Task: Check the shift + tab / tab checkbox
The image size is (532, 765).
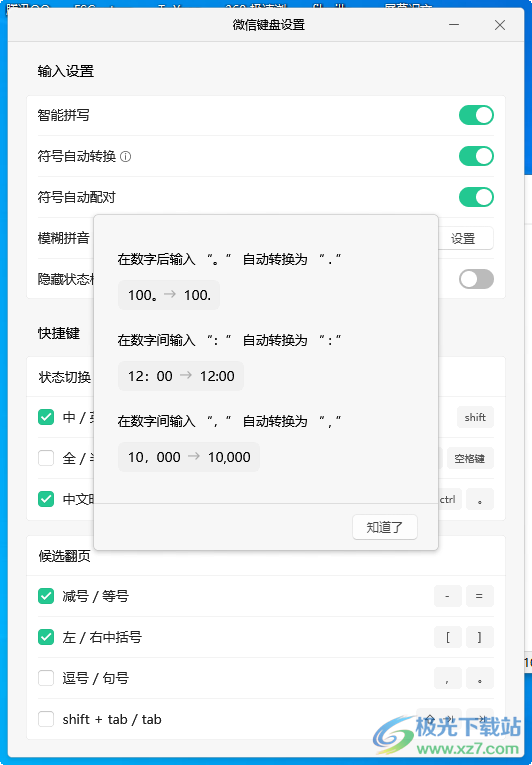Action: pyautogui.click(x=46, y=719)
